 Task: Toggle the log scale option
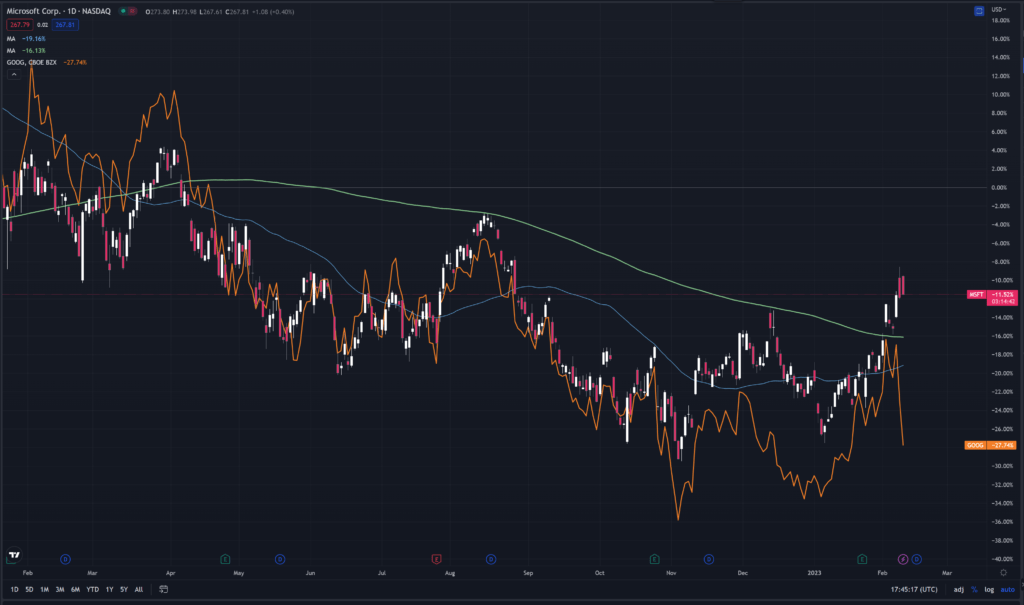tap(989, 589)
